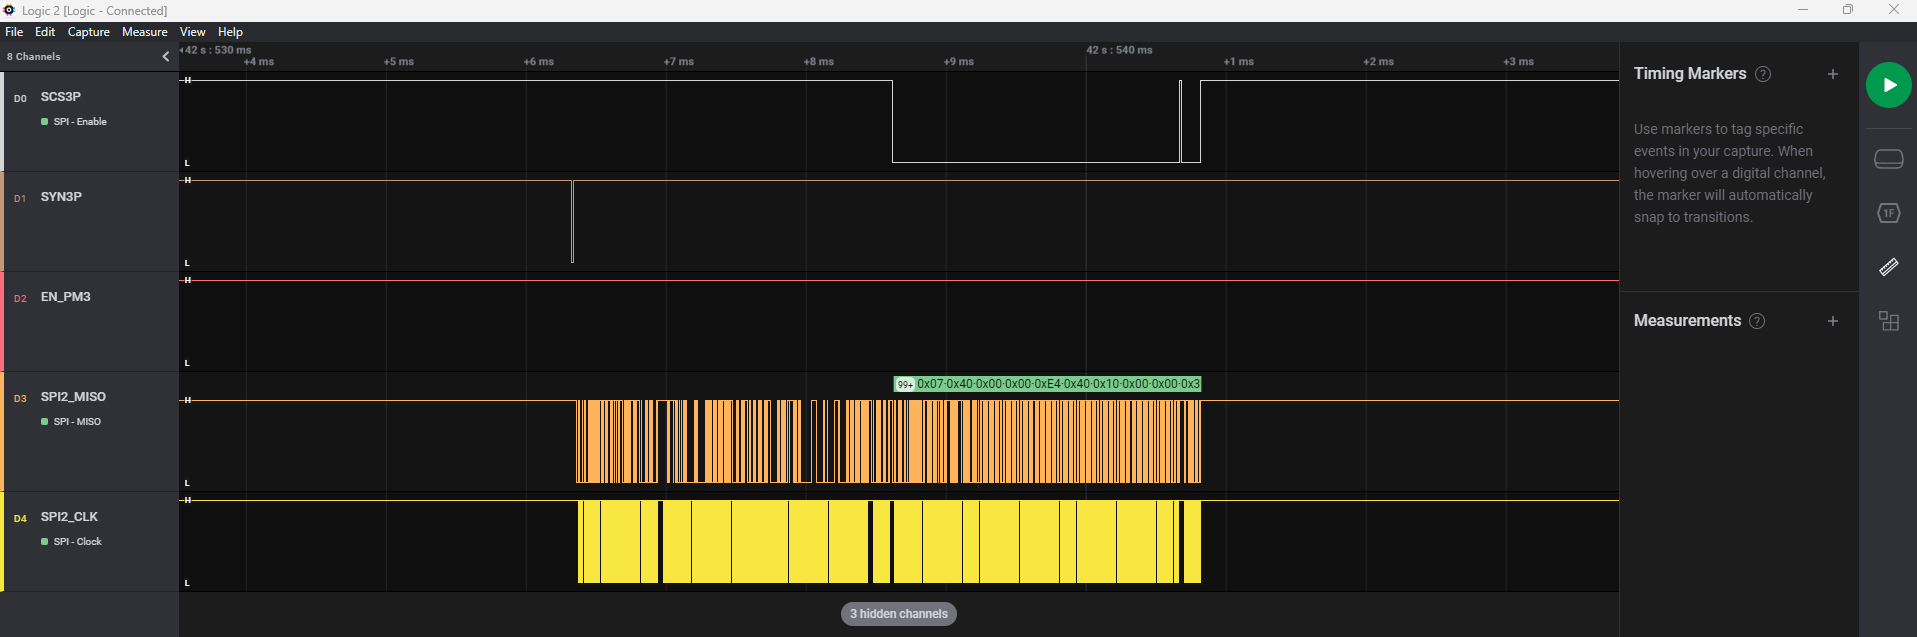
Task: Click the yellow color strip of channel D4
Action: (2, 541)
